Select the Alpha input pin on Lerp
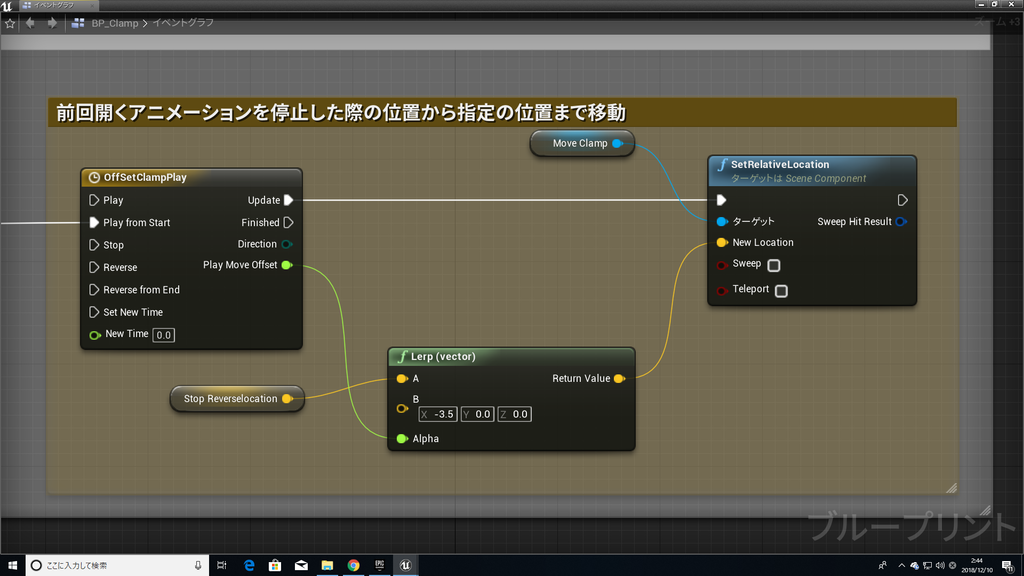This screenshot has height=576, width=1024. click(x=402, y=438)
